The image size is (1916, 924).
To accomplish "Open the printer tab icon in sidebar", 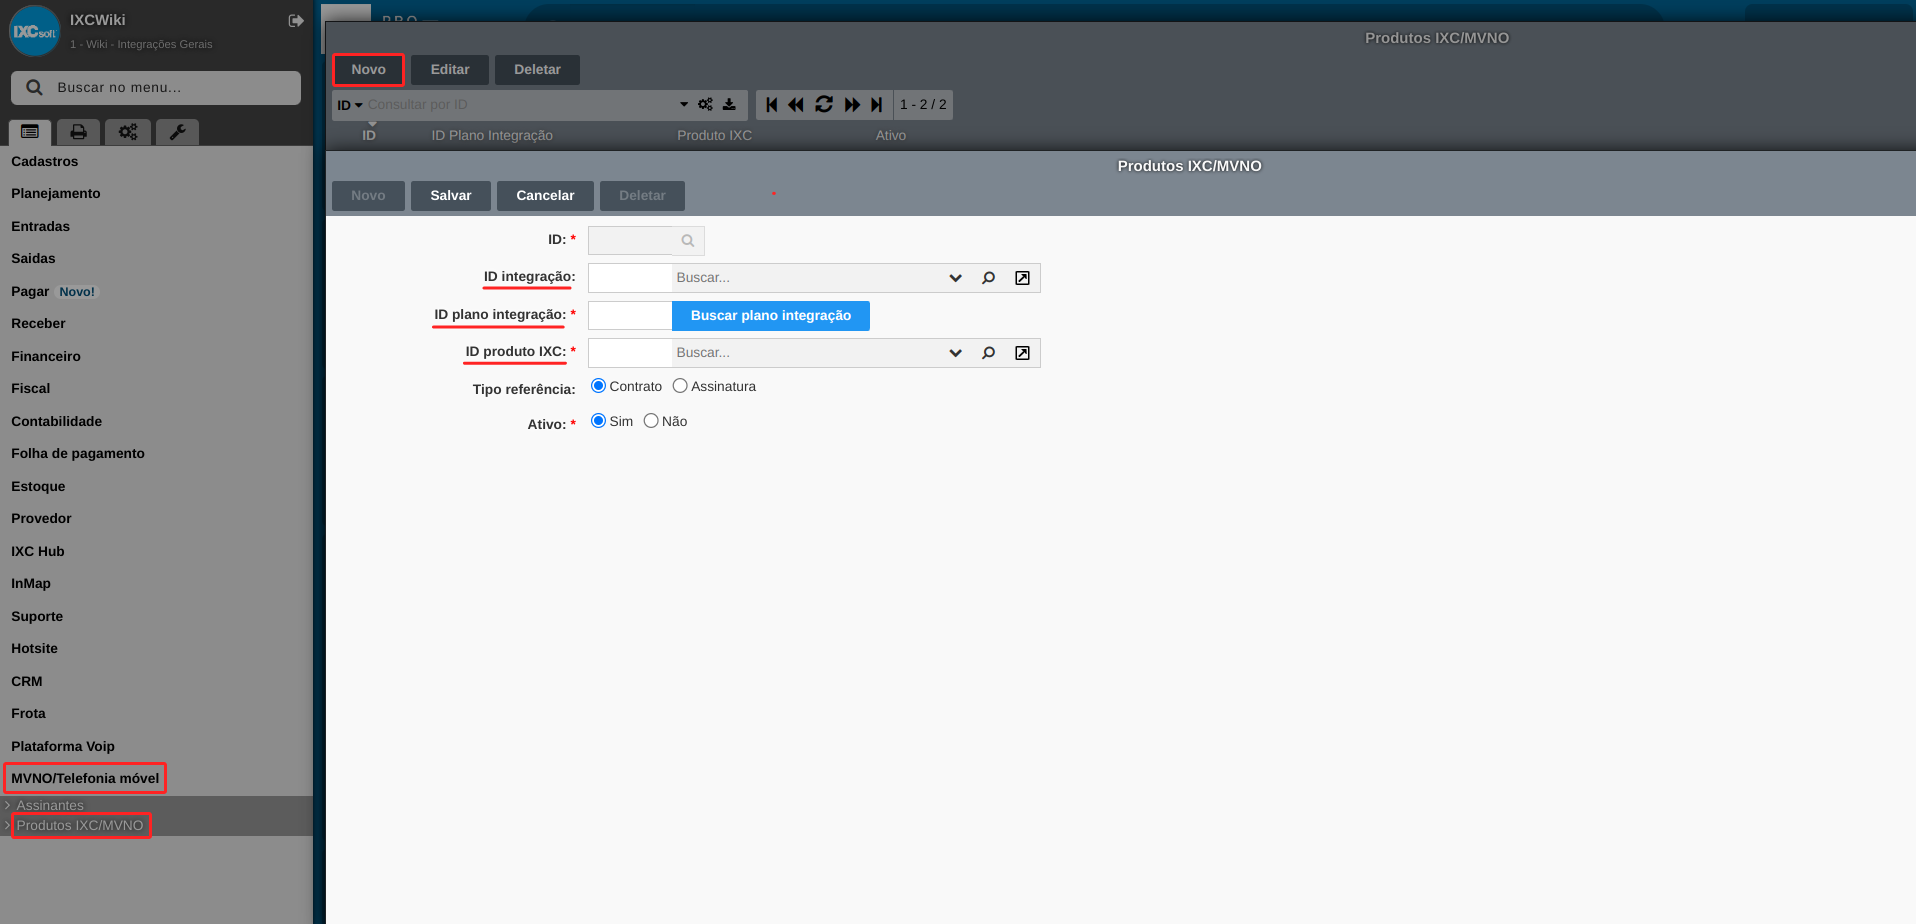I will [x=78, y=132].
